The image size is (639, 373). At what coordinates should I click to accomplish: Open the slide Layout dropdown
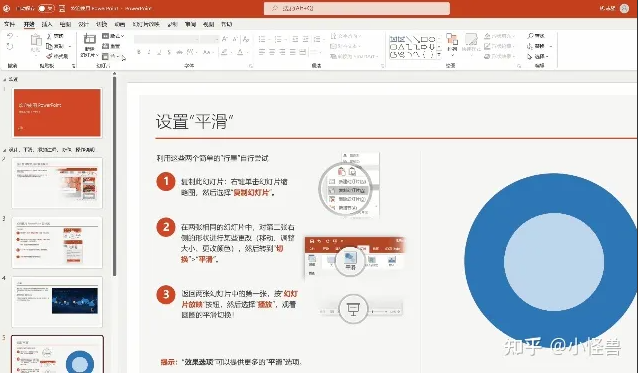click(113, 36)
